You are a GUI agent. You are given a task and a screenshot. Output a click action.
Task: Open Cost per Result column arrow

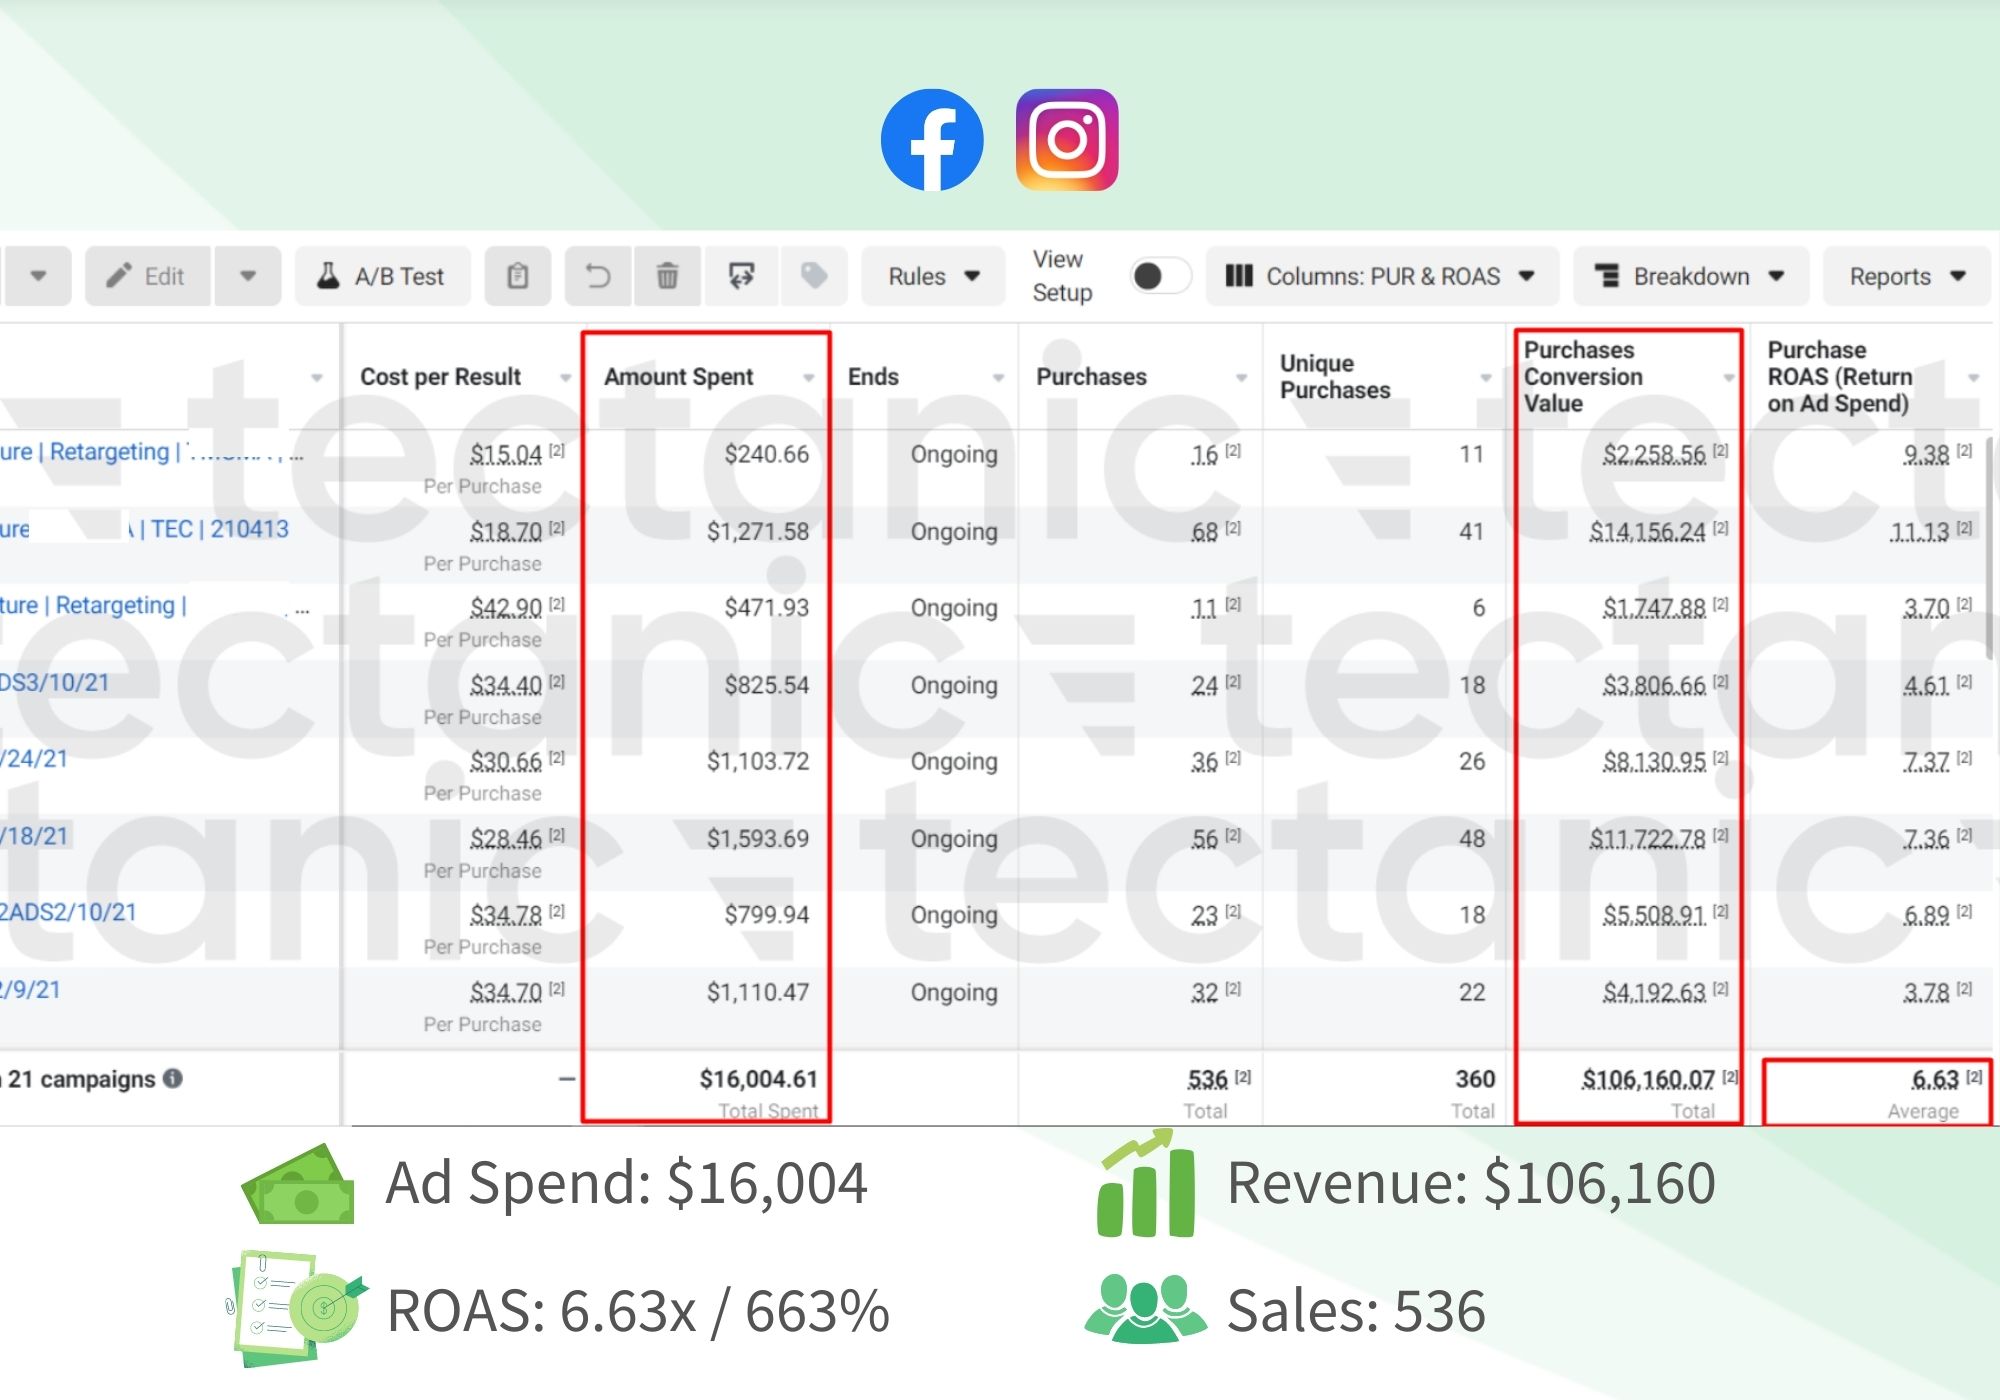click(565, 378)
